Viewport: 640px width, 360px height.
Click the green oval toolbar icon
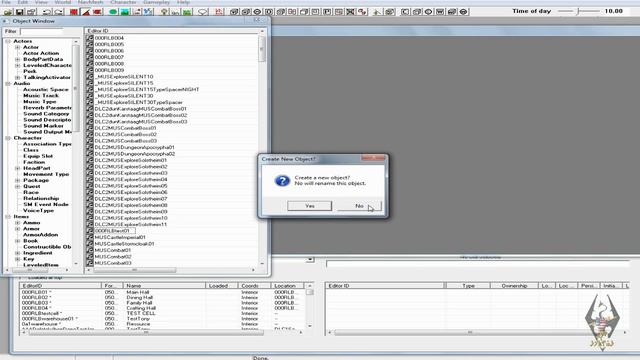(113, 12)
